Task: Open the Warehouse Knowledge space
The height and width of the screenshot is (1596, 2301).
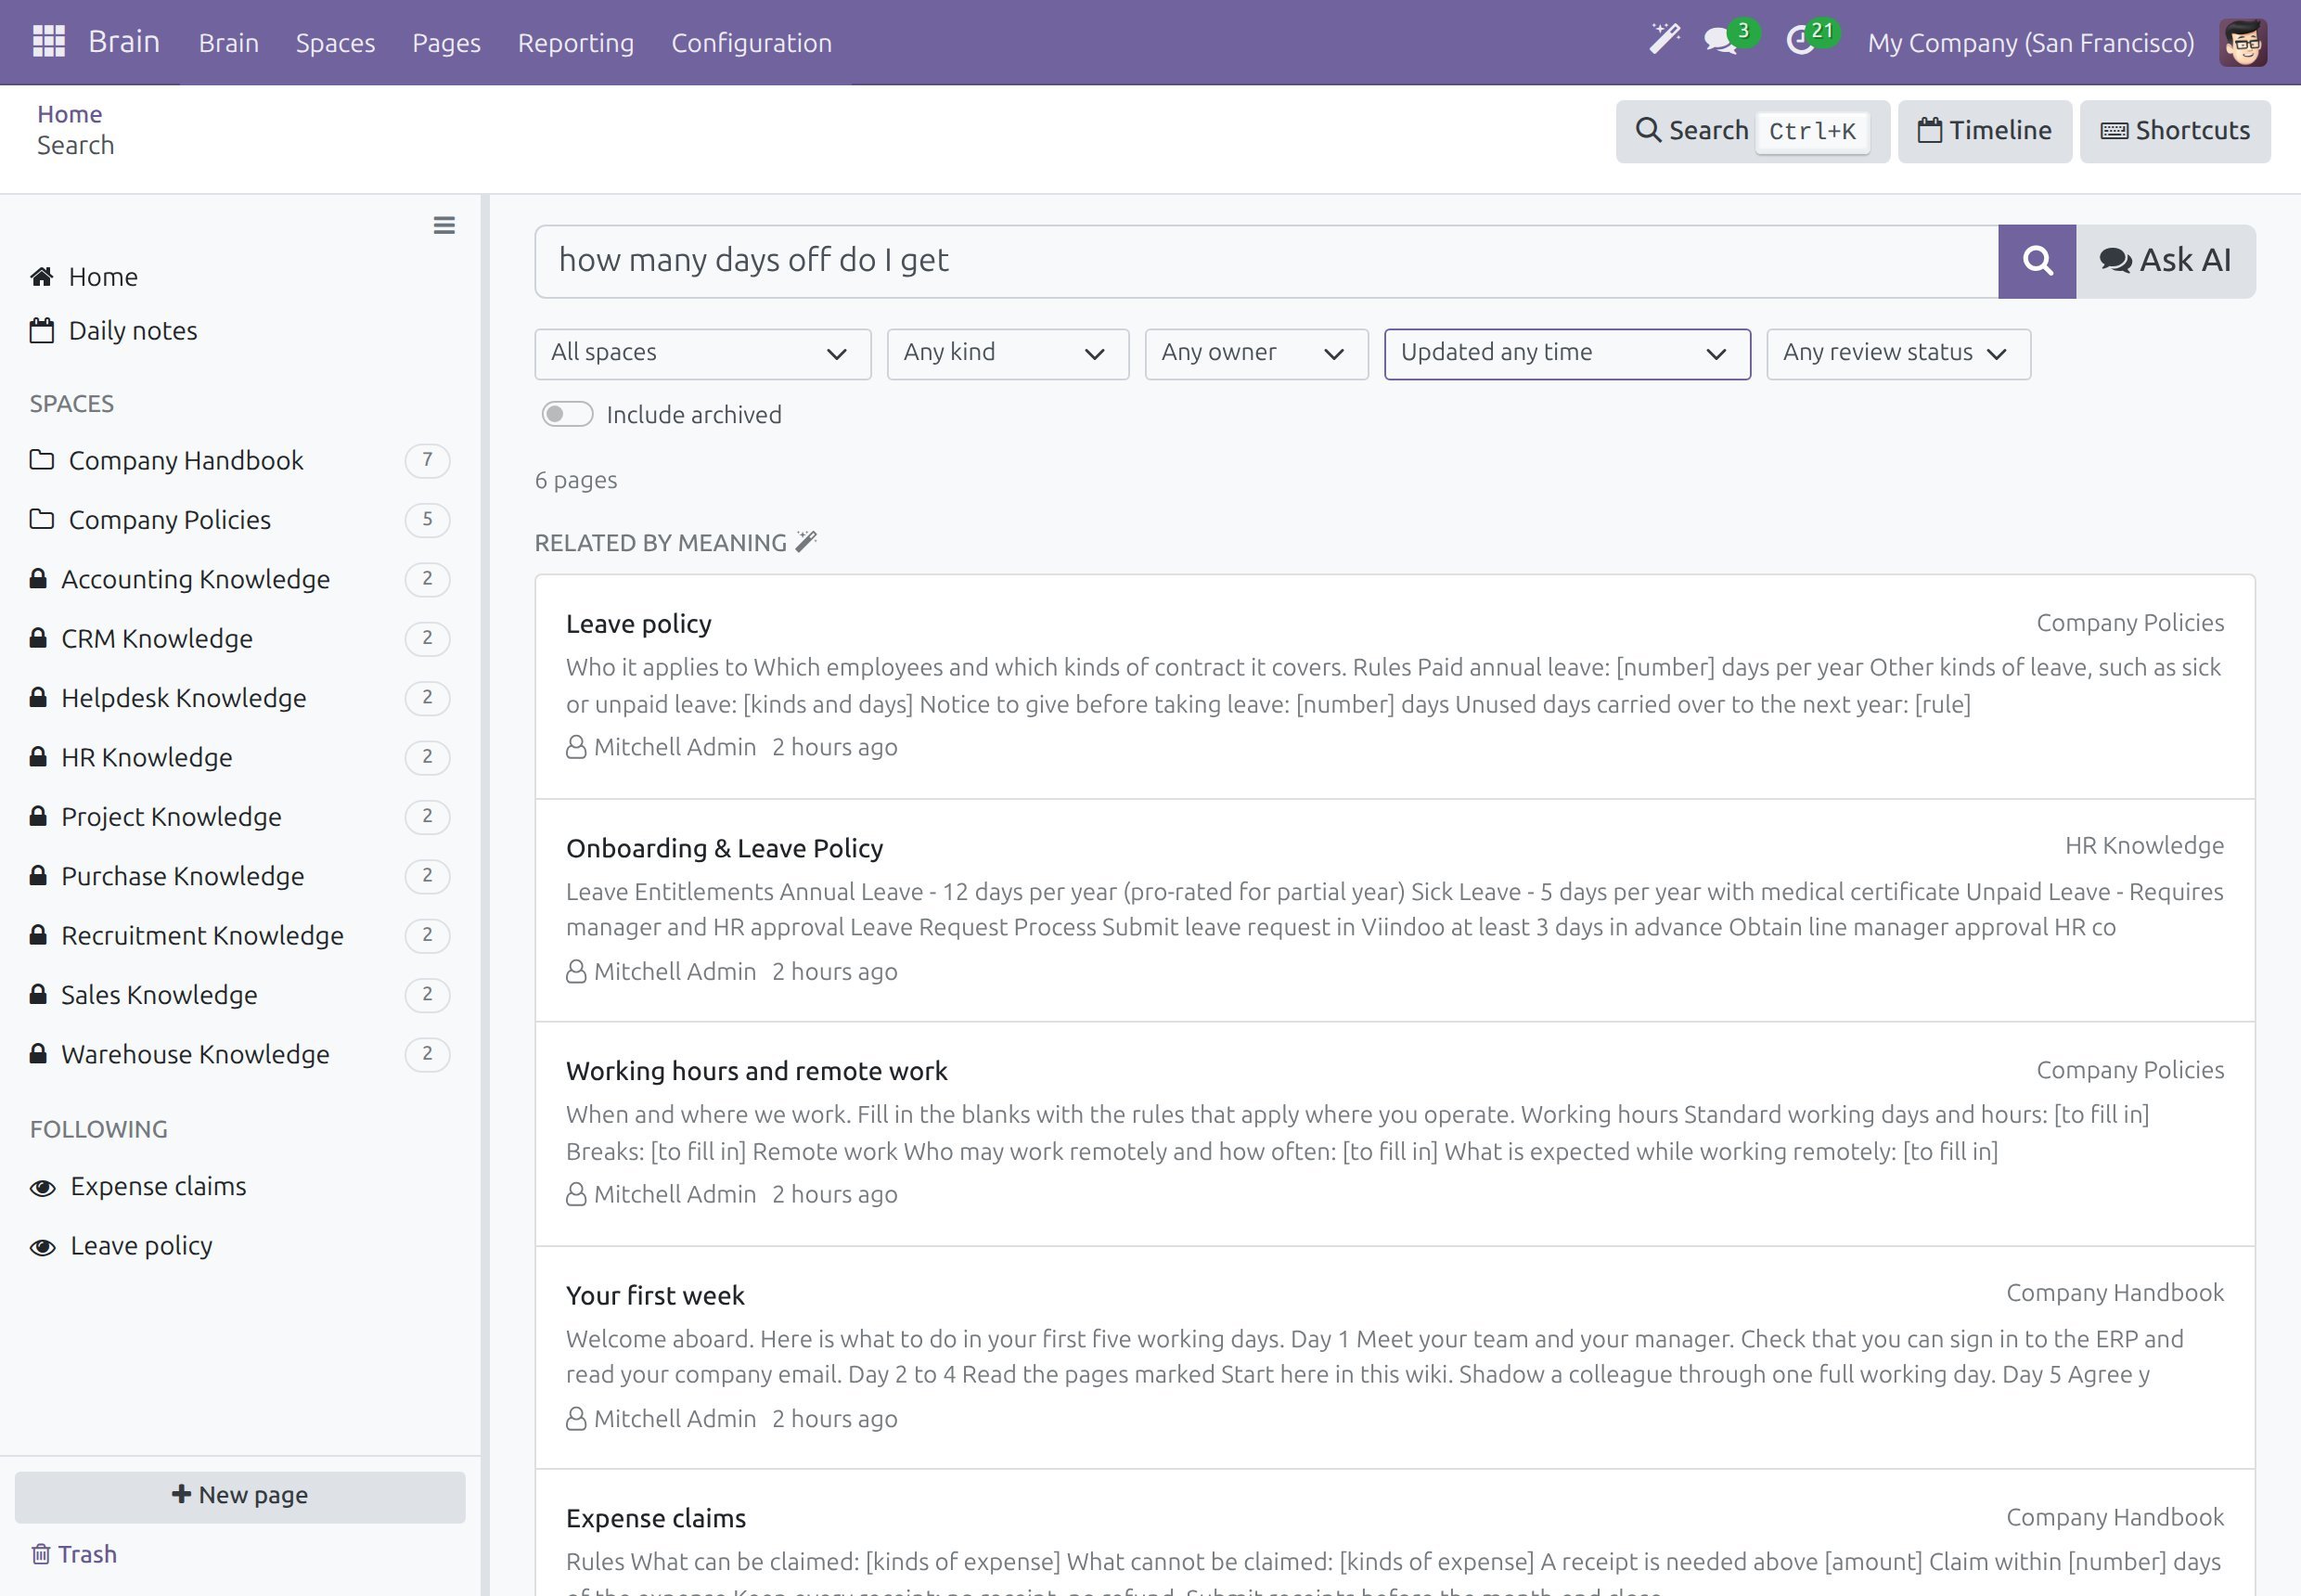Action: click(x=239, y=1054)
